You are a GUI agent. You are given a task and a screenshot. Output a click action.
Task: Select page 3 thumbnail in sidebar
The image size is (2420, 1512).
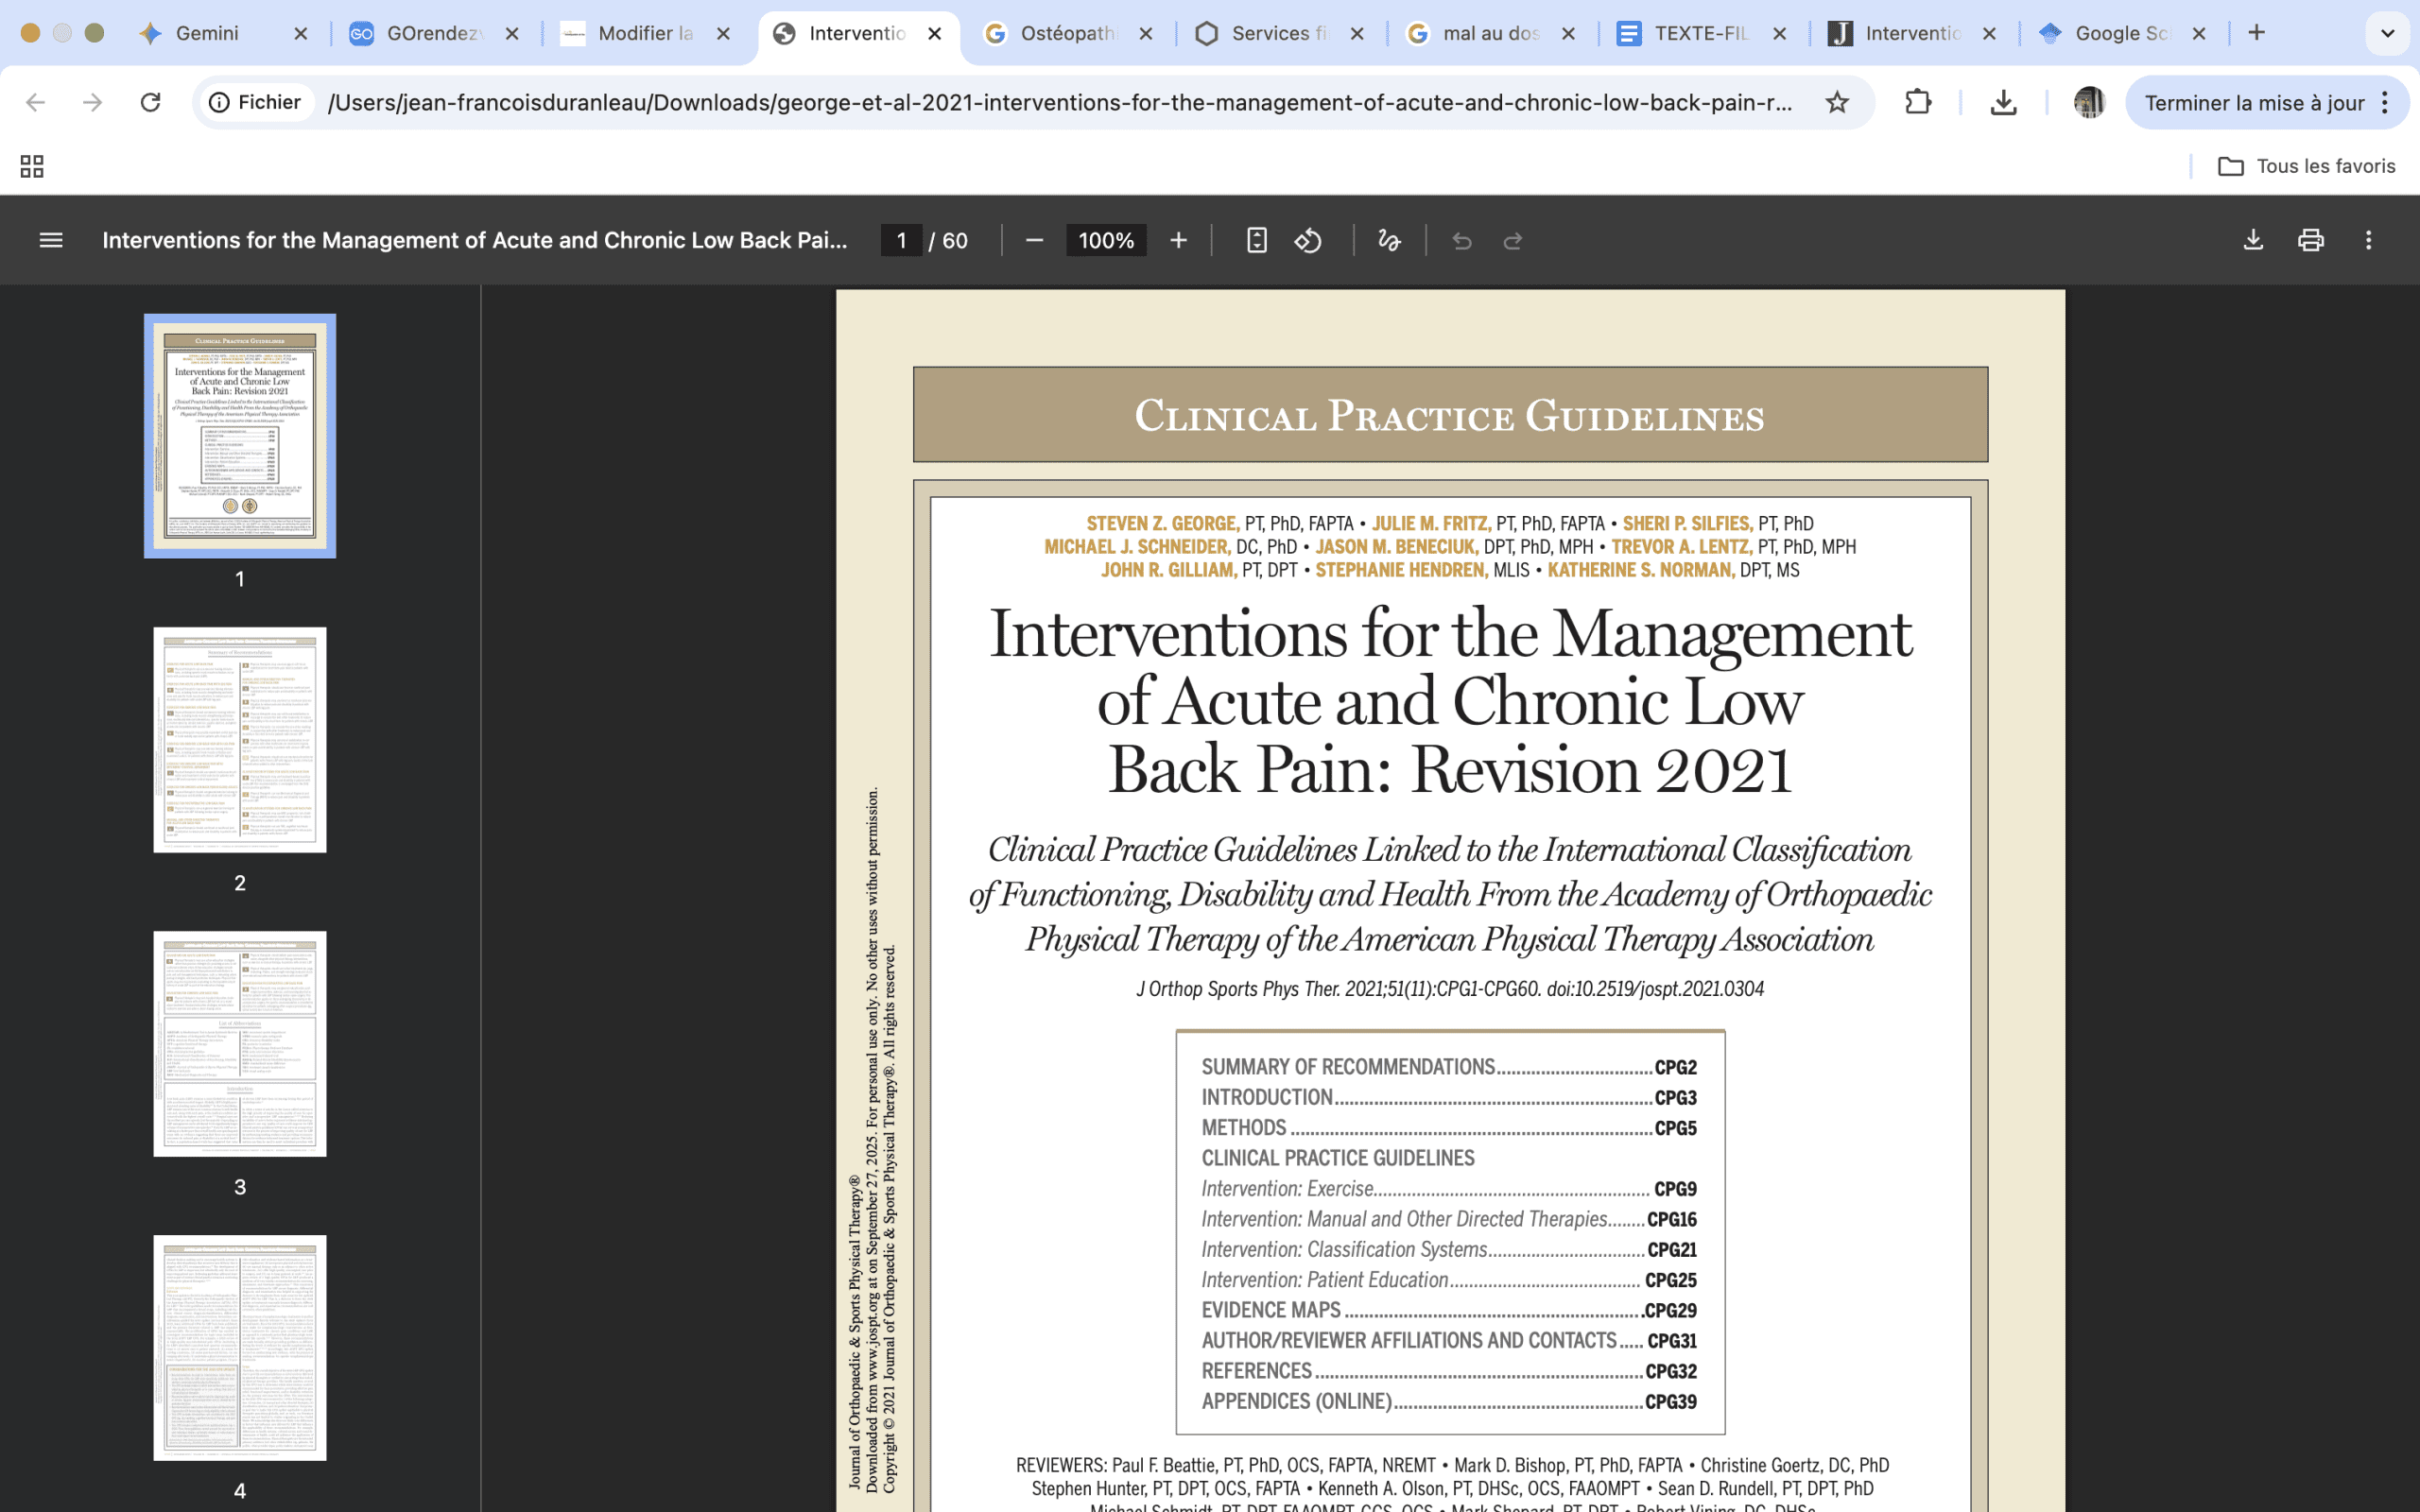(x=240, y=1043)
